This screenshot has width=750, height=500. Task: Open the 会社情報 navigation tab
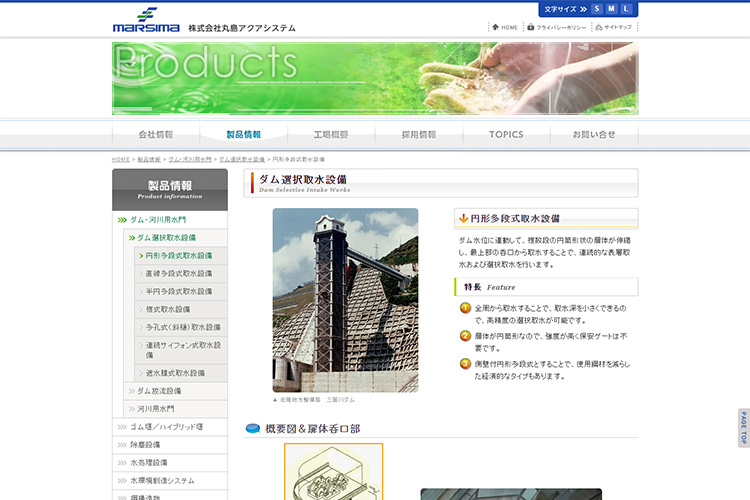155,135
